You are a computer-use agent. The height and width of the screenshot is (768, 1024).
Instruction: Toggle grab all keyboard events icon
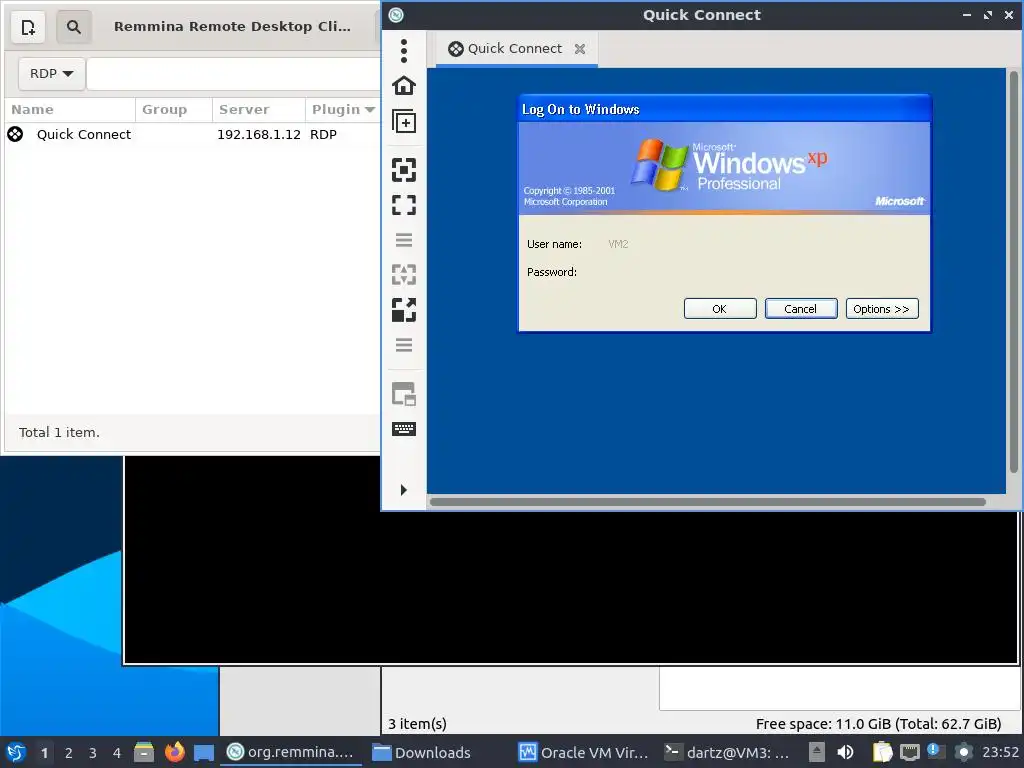(x=404, y=429)
